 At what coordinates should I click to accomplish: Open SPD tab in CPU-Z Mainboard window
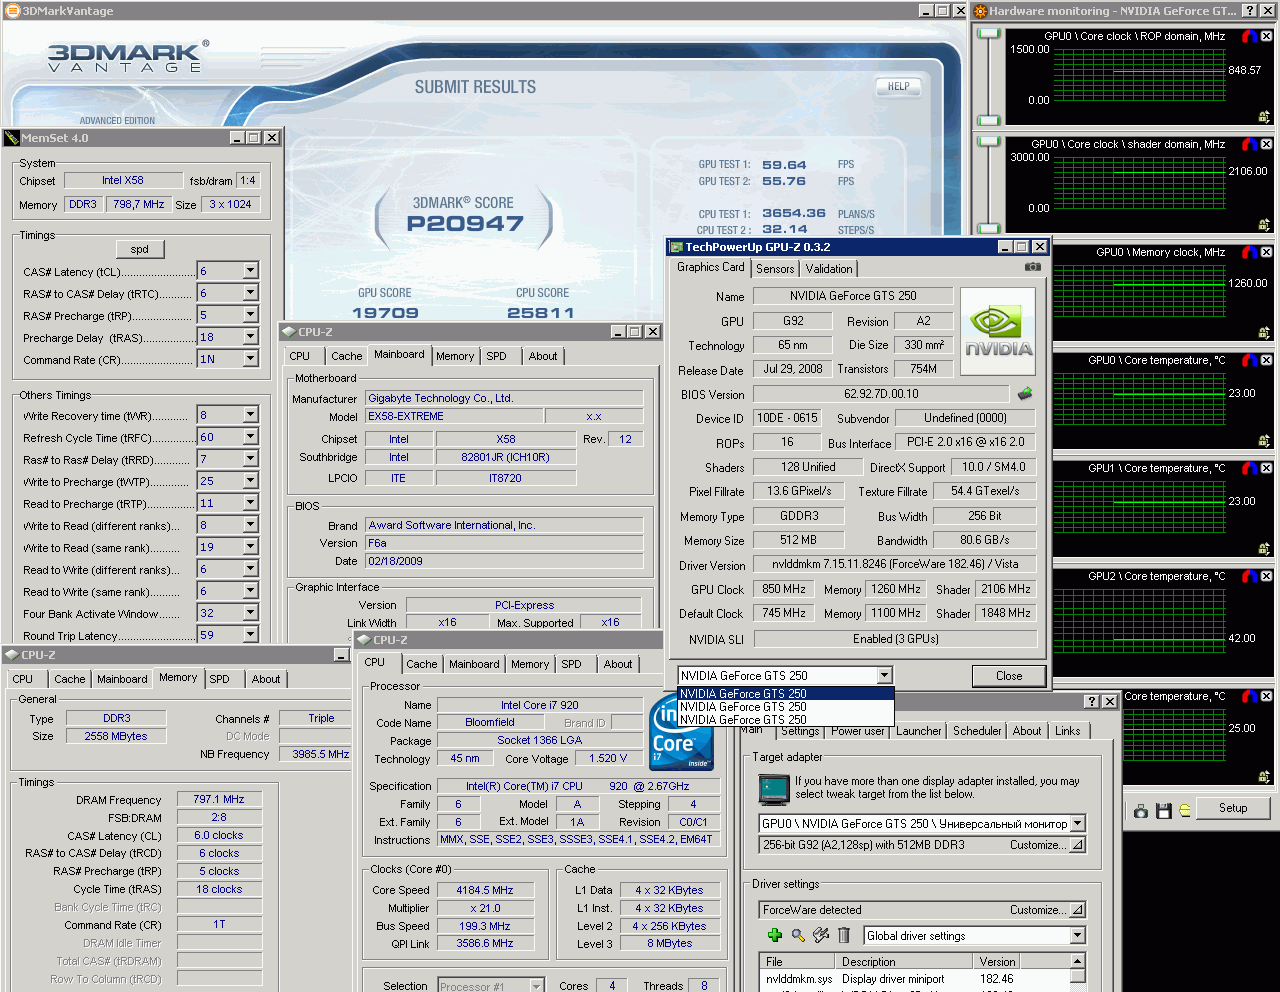(x=496, y=356)
